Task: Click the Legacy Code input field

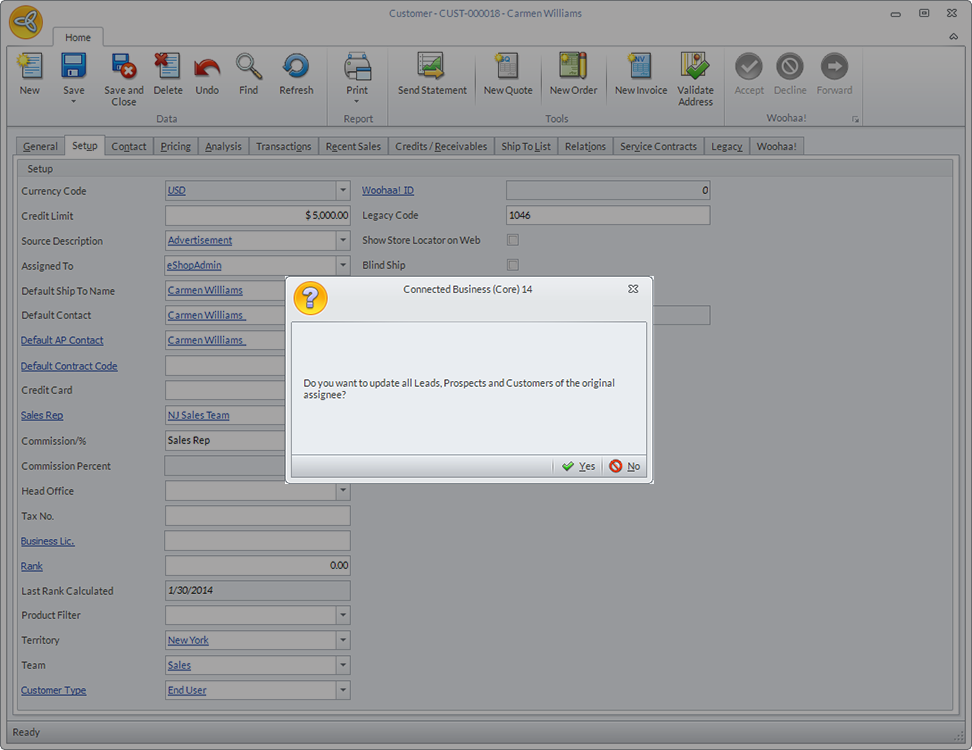Action: tap(608, 215)
